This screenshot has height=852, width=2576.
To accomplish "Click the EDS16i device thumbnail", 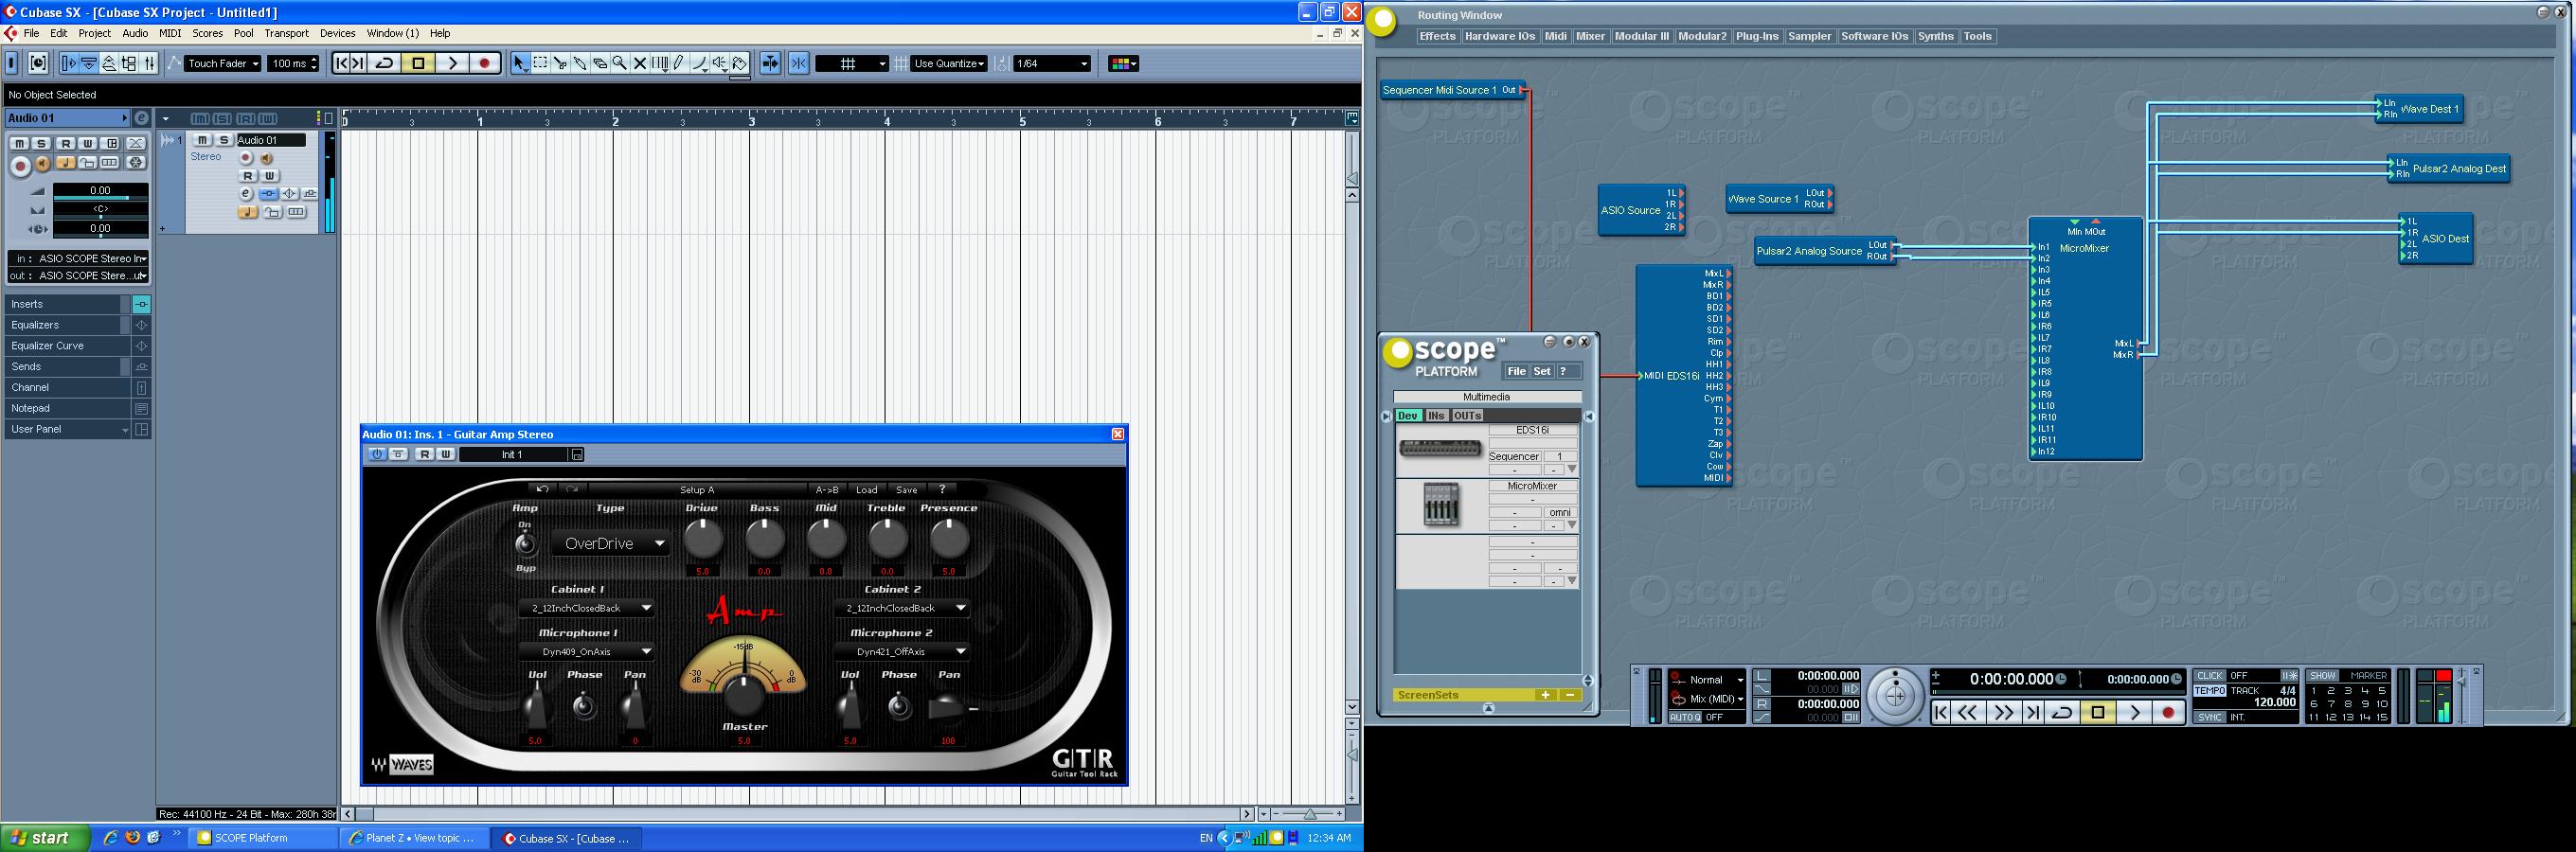I will click(x=1440, y=448).
